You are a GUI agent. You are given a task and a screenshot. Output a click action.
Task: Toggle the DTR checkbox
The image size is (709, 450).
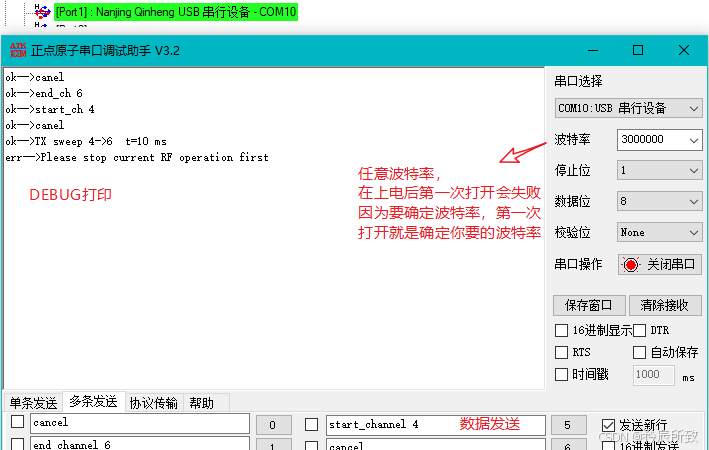point(639,331)
